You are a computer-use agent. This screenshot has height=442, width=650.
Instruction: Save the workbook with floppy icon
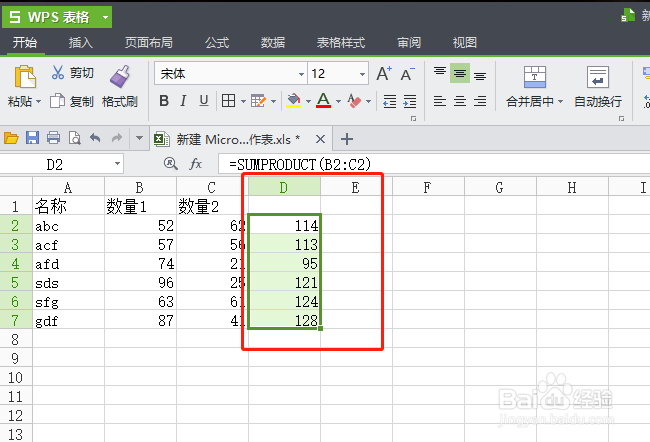coord(32,138)
